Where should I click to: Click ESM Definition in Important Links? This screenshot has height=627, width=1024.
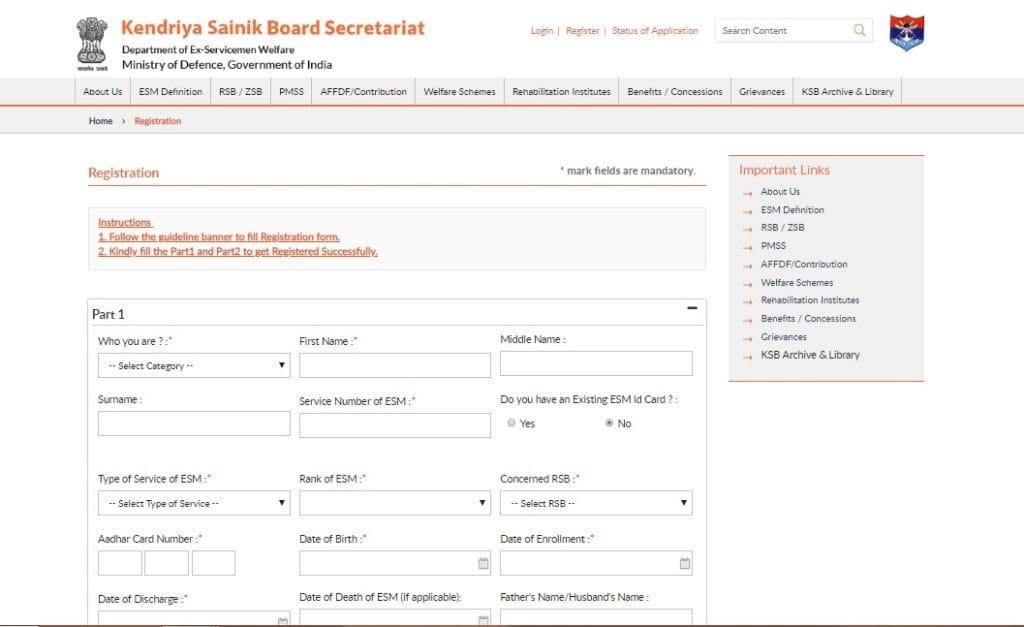tap(792, 210)
